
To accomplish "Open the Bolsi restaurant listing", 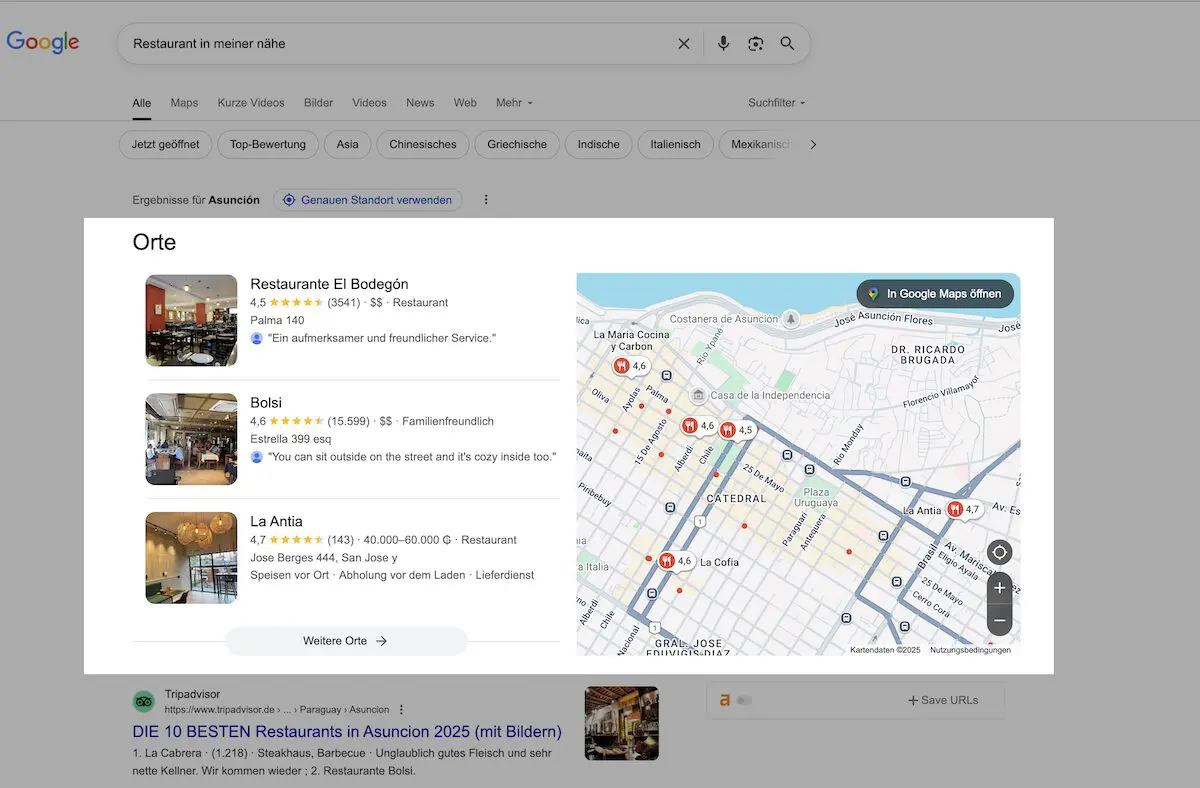I will [266, 403].
